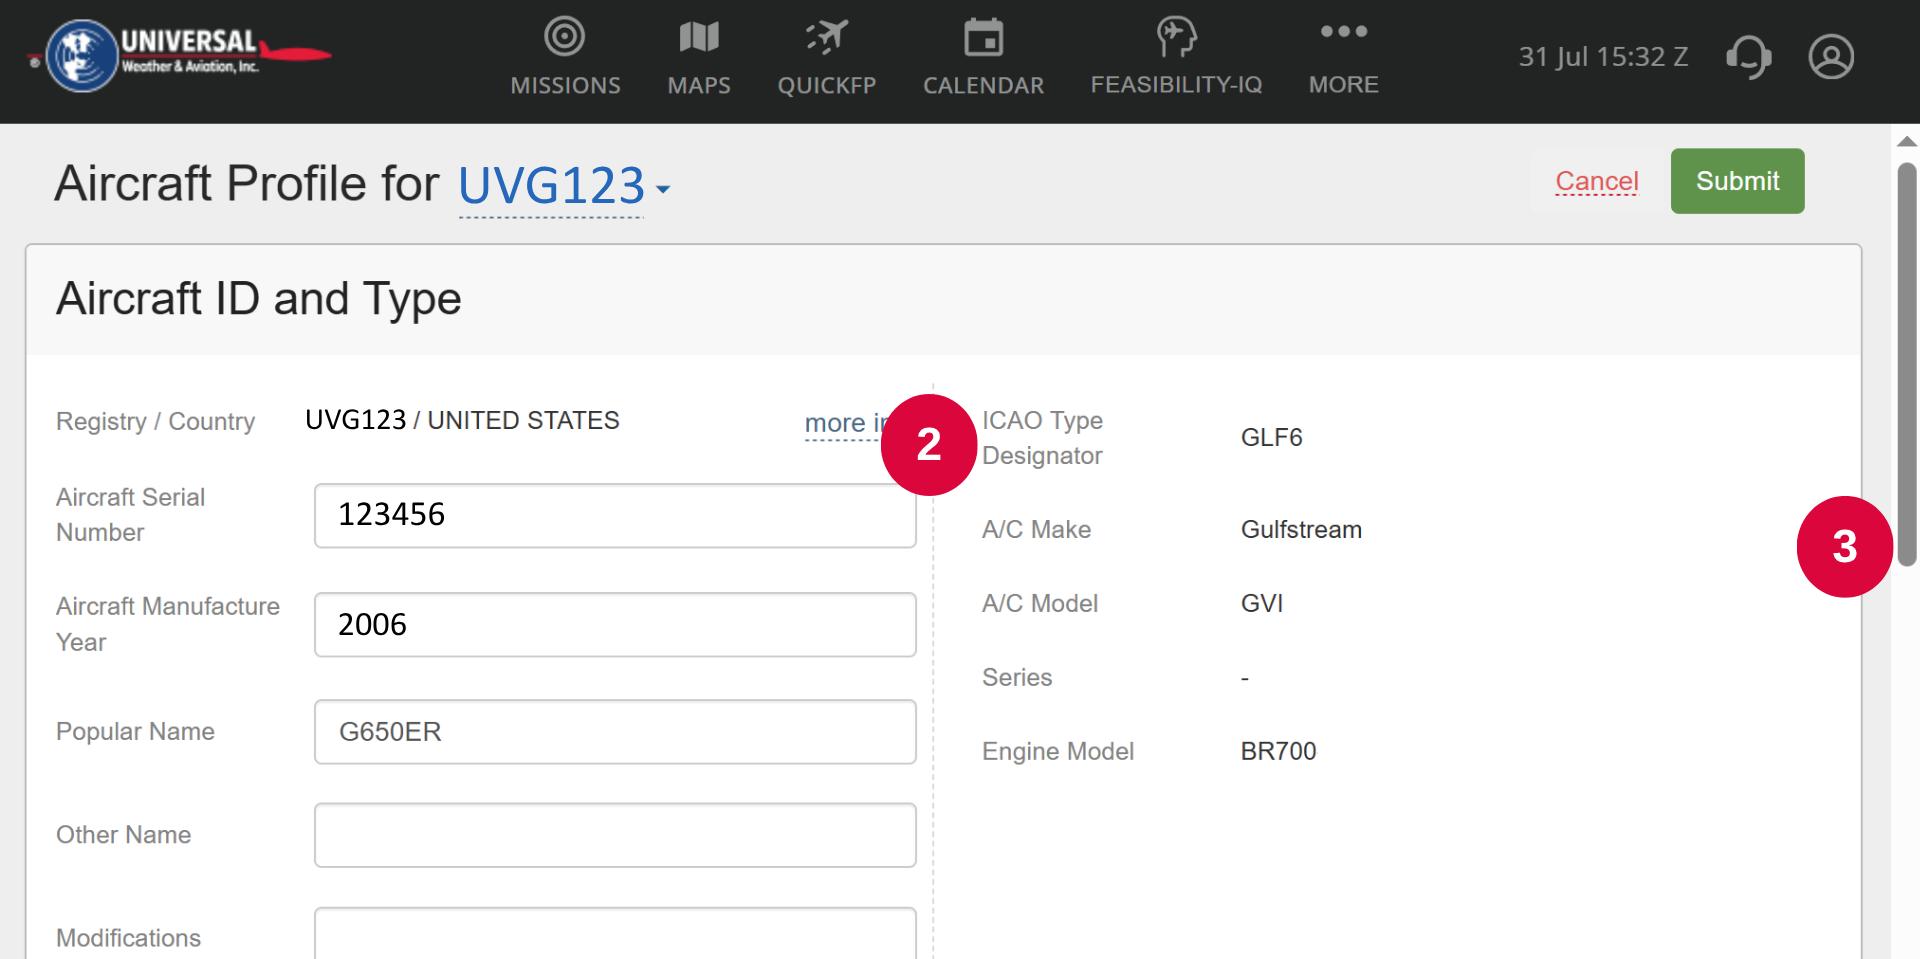Image resolution: width=1920 pixels, height=959 pixels.
Task: Expand the UVG123 aircraft dropdown arrow
Action: pos(662,188)
